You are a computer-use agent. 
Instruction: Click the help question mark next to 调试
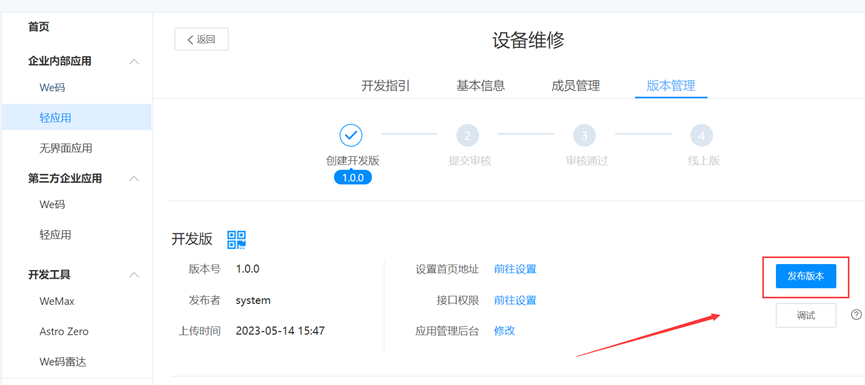point(856,315)
